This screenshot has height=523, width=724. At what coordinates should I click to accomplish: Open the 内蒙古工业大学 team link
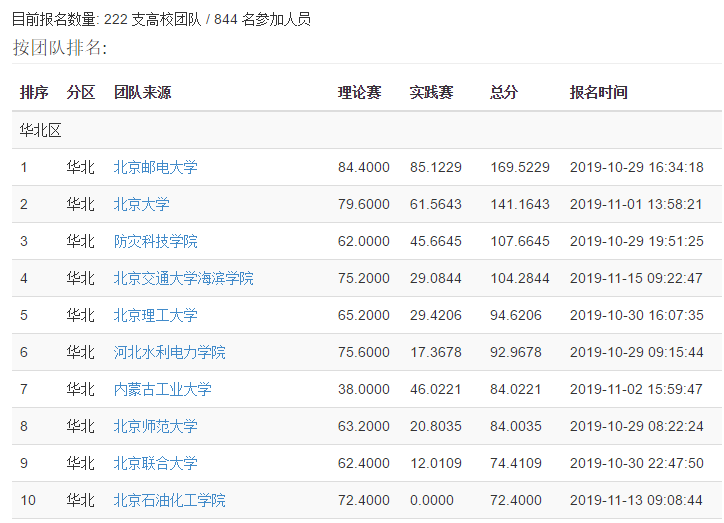tap(163, 389)
